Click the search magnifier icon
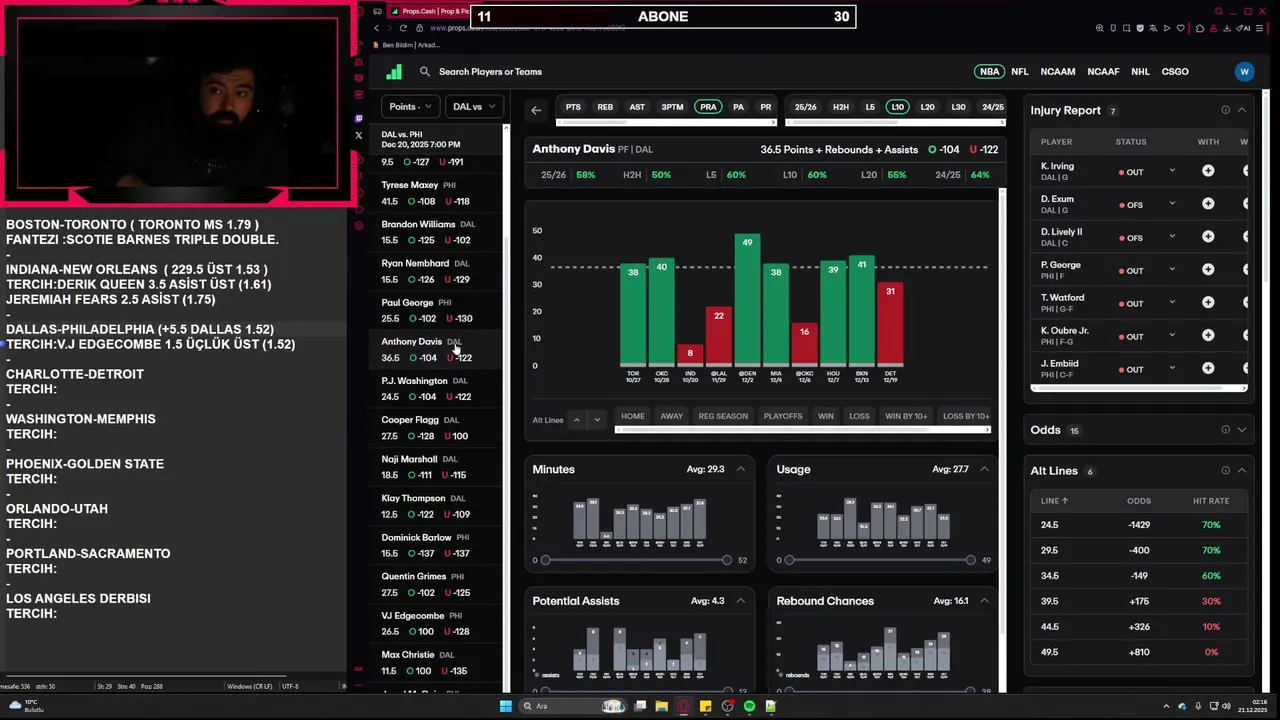The image size is (1280, 720). [425, 72]
